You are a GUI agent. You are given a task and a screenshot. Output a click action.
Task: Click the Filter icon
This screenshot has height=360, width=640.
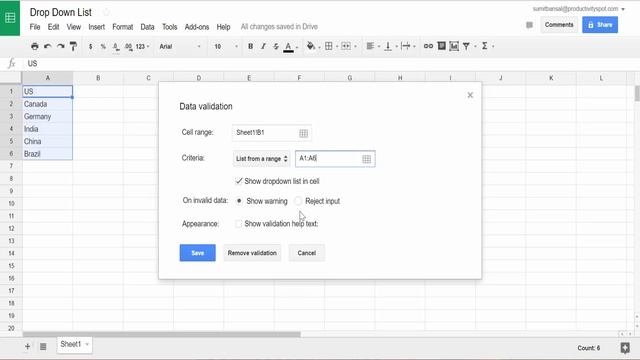tap(466, 46)
